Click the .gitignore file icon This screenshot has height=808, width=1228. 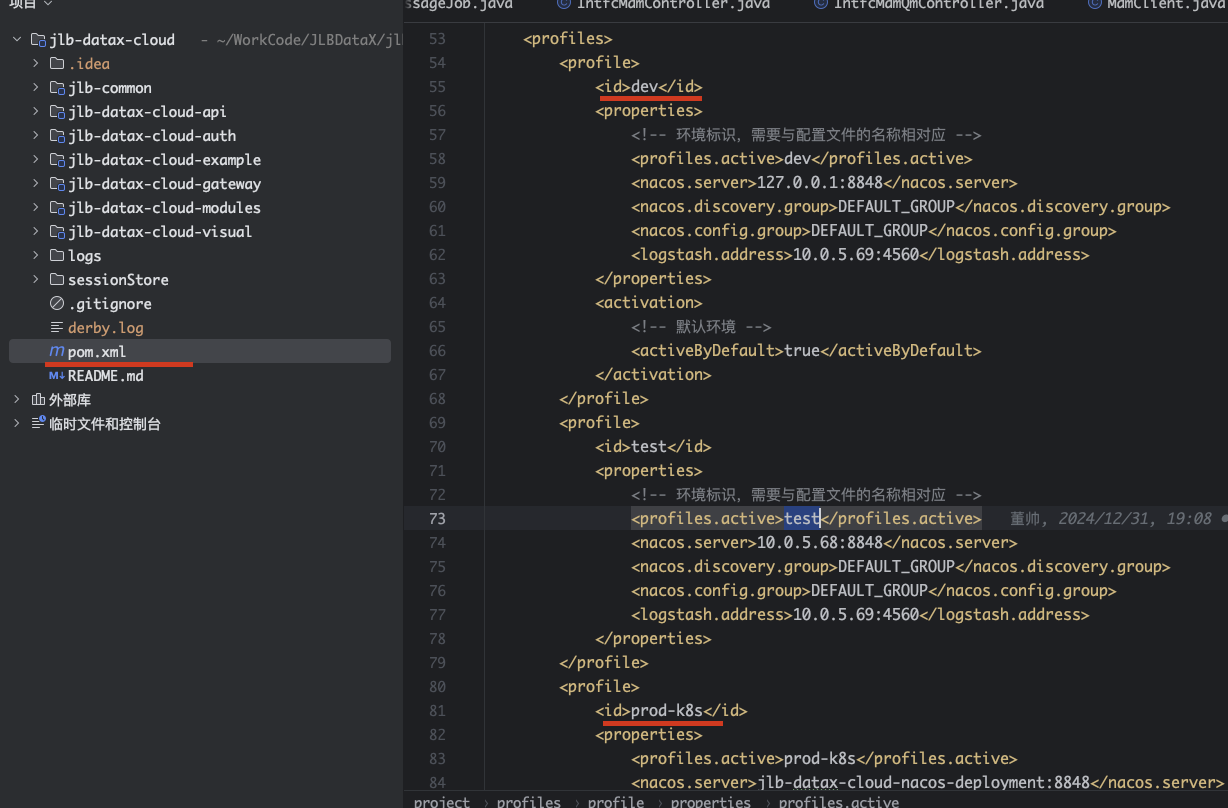[57, 304]
